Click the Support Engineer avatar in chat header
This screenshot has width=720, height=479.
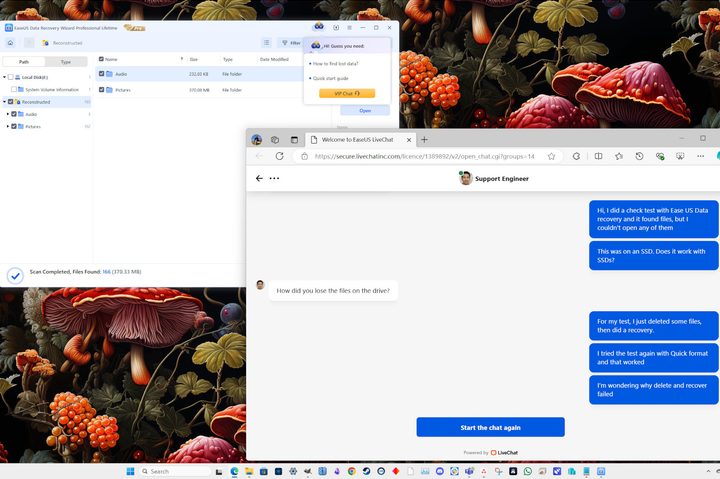466,178
